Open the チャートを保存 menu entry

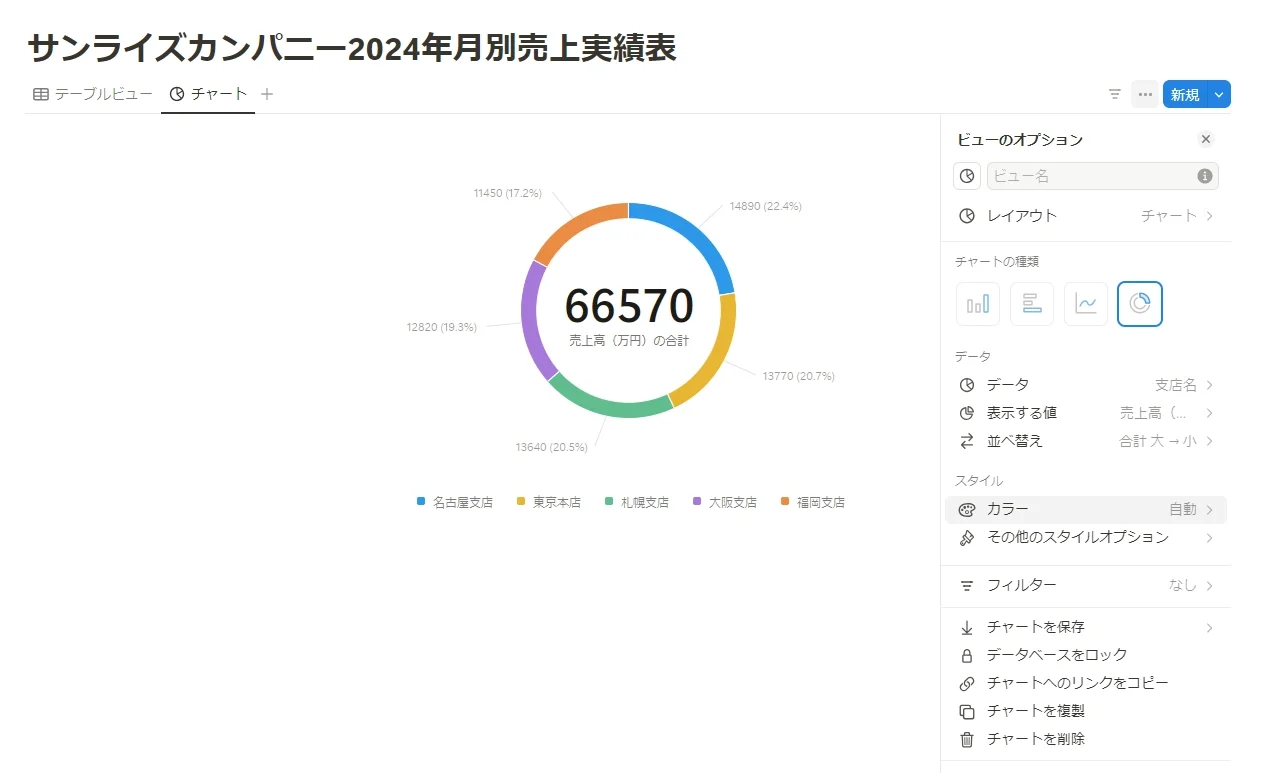coord(1086,627)
